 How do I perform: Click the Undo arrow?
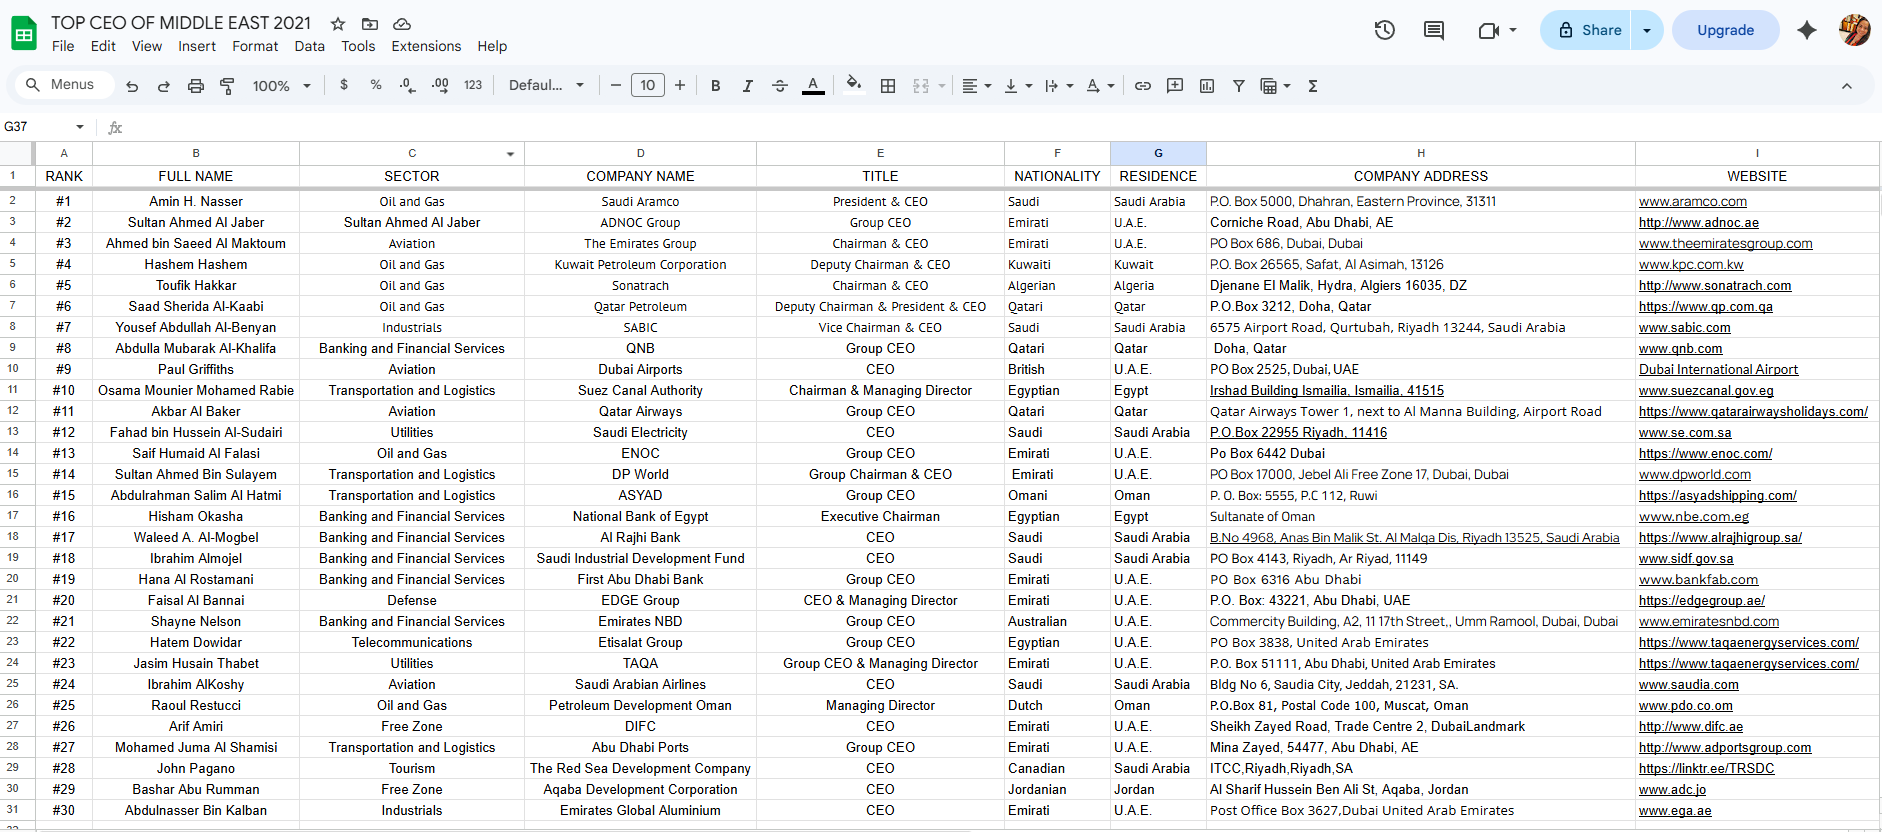[x=132, y=86]
